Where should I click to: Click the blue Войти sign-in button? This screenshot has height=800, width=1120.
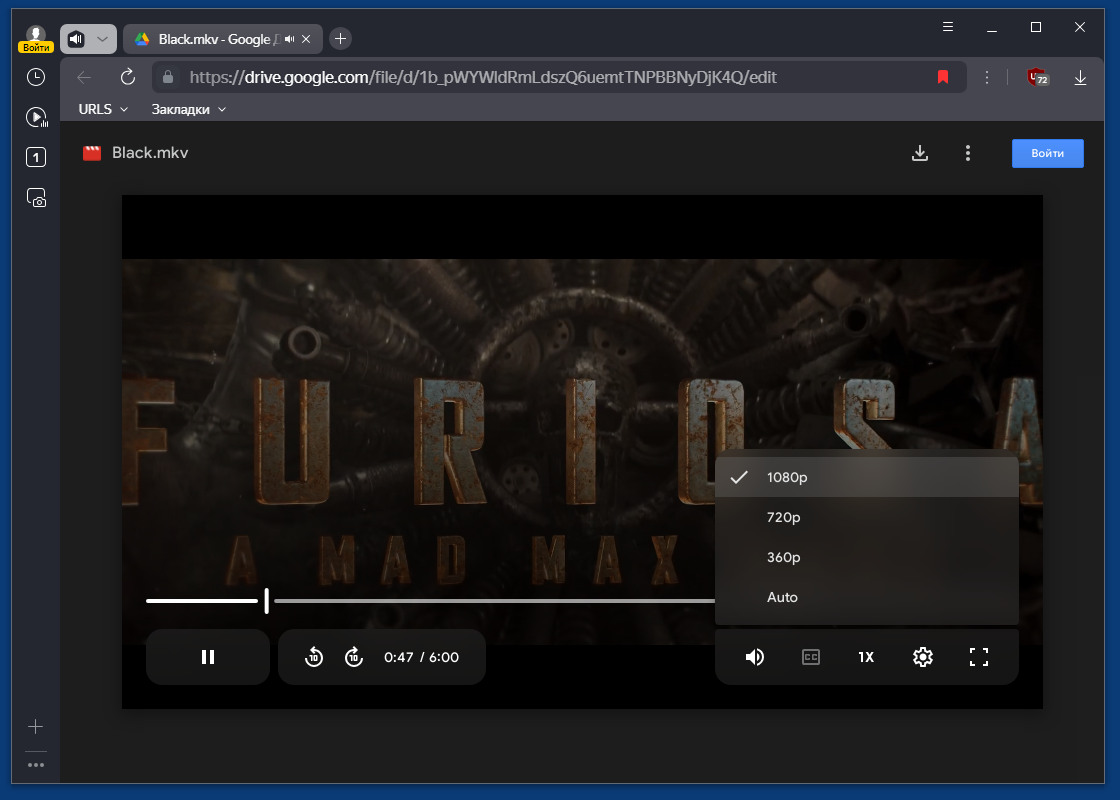[1047, 154]
